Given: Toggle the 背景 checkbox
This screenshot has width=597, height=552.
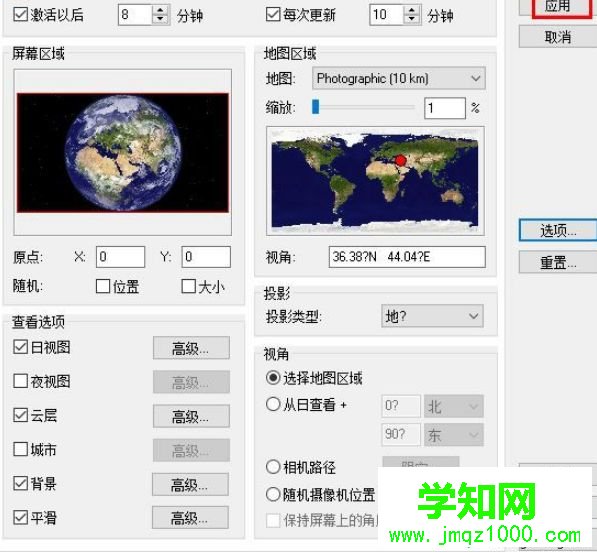Looking at the screenshot, I should pyautogui.click(x=20, y=483).
